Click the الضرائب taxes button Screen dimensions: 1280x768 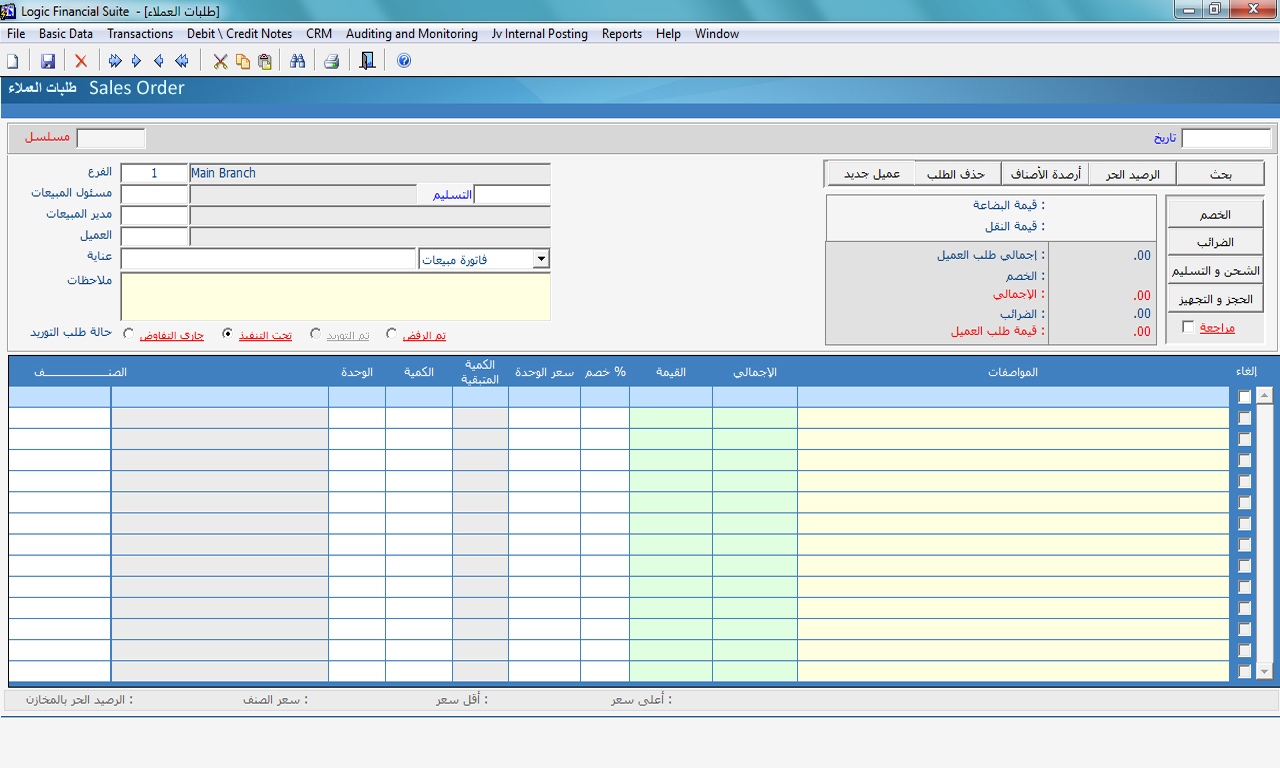(1215, 242)
